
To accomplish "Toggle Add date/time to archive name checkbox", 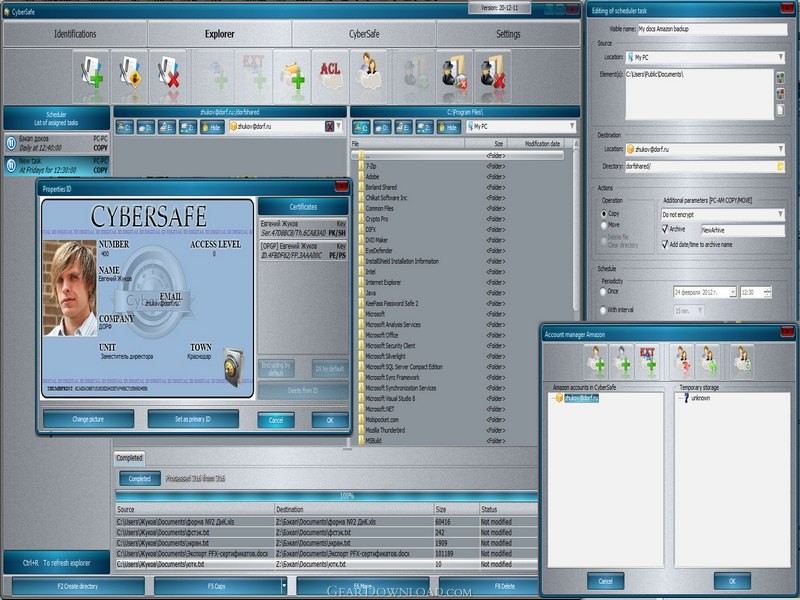I will (x=665, y=244).
